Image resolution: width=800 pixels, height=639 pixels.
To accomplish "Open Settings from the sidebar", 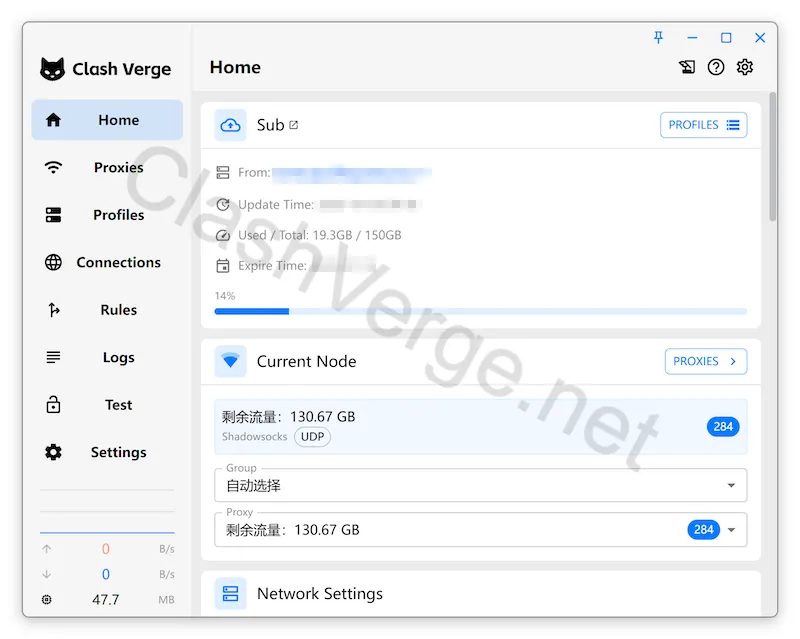I will (x=107, y=452).
